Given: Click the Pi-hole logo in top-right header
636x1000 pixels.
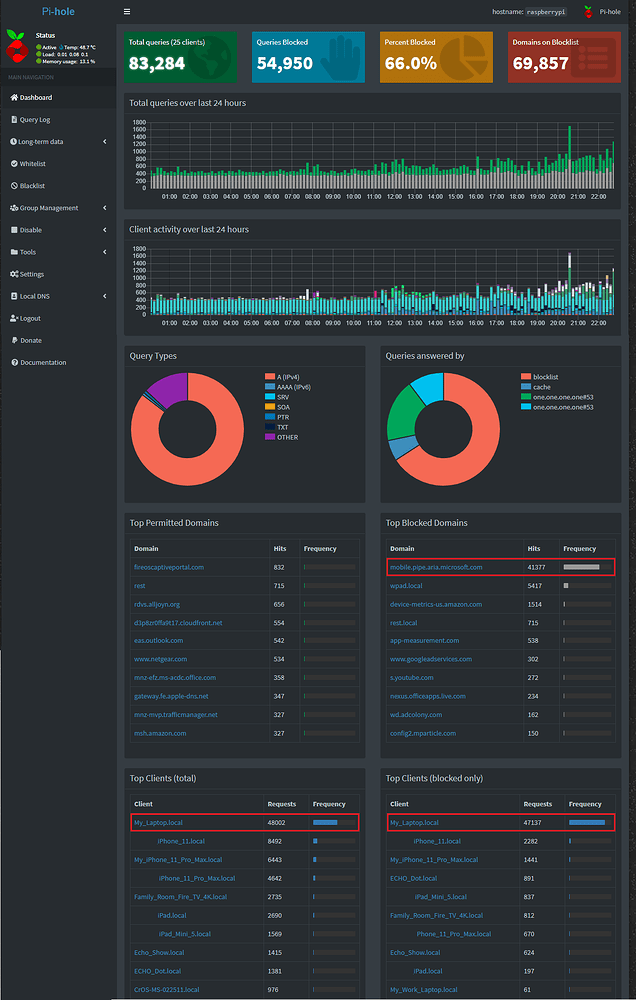Looking at the screenshot, I should tap(588, 11).
